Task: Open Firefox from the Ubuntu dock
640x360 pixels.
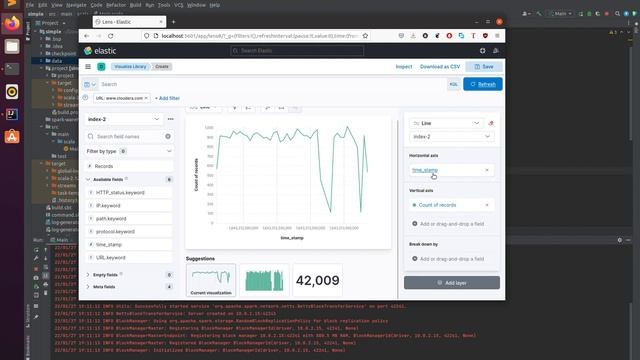Action: pos(12,24)
